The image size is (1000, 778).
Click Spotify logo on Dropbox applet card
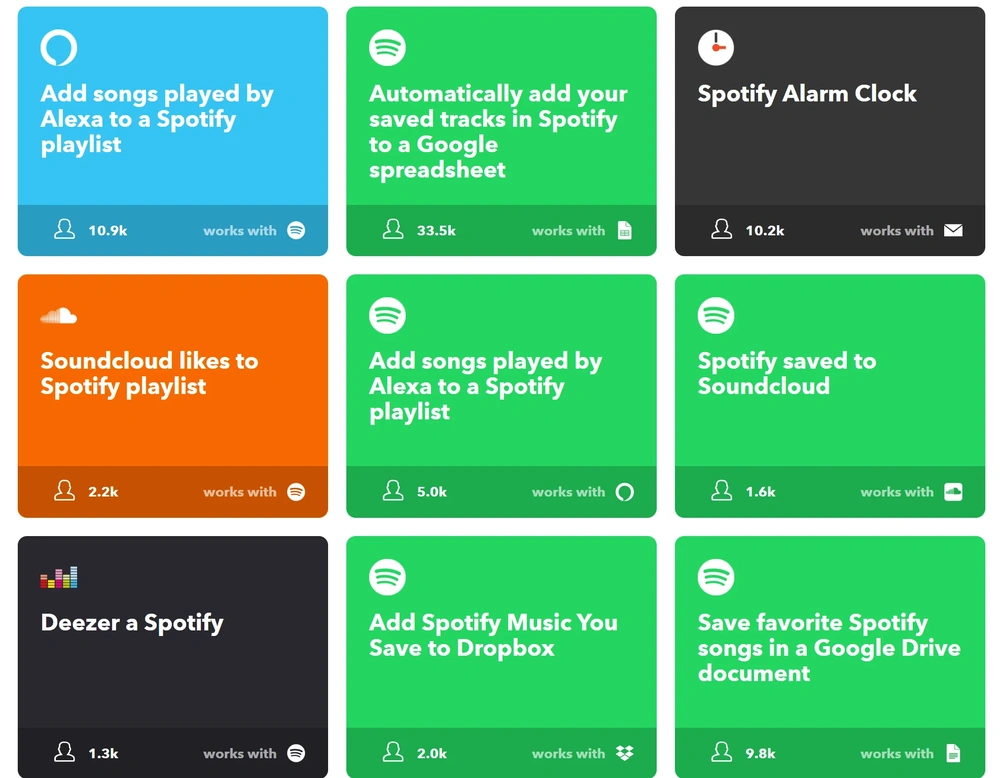click(x=387, y=577)
